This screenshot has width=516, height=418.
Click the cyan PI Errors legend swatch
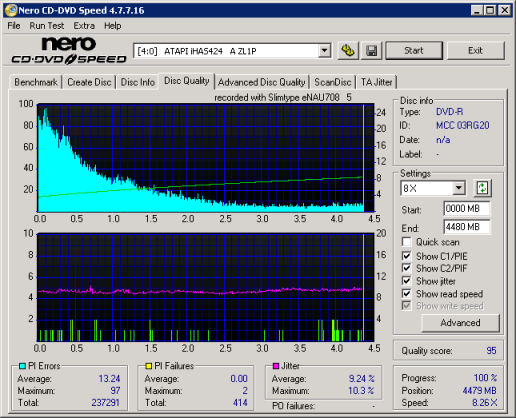[22, 366]
